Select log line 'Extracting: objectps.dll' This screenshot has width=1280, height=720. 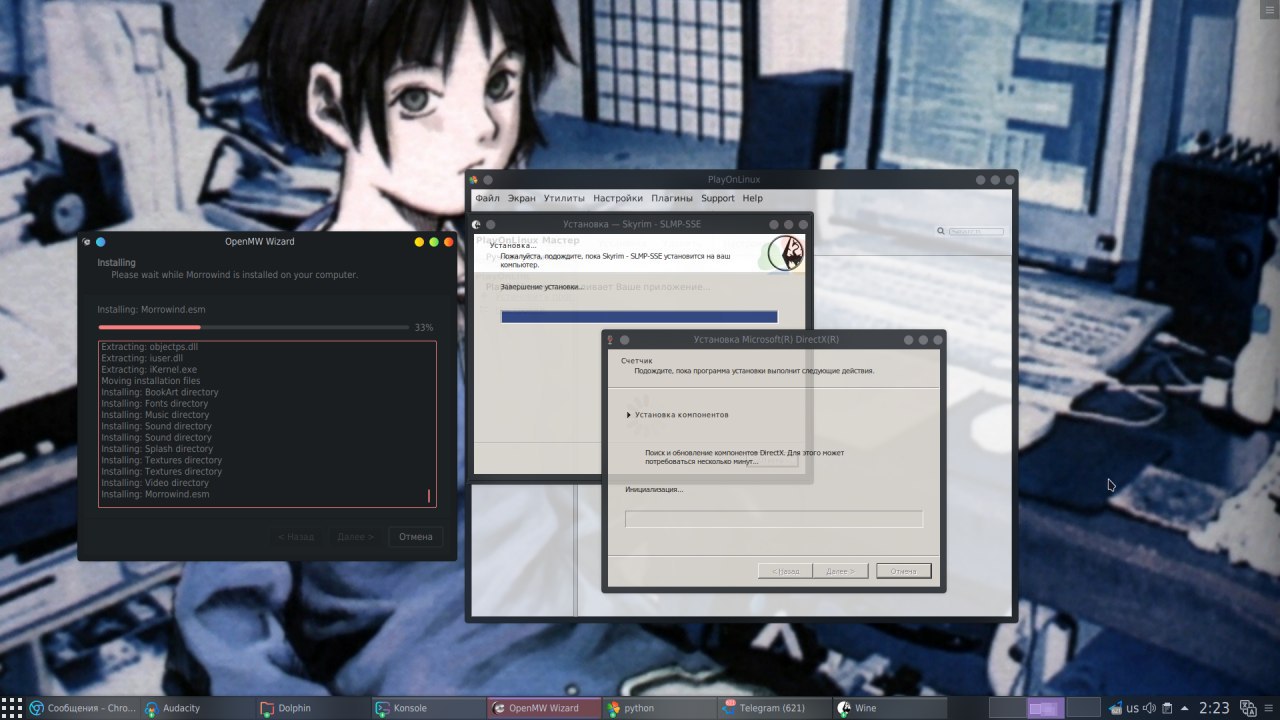pyautogui.click(x=150, y=347)
